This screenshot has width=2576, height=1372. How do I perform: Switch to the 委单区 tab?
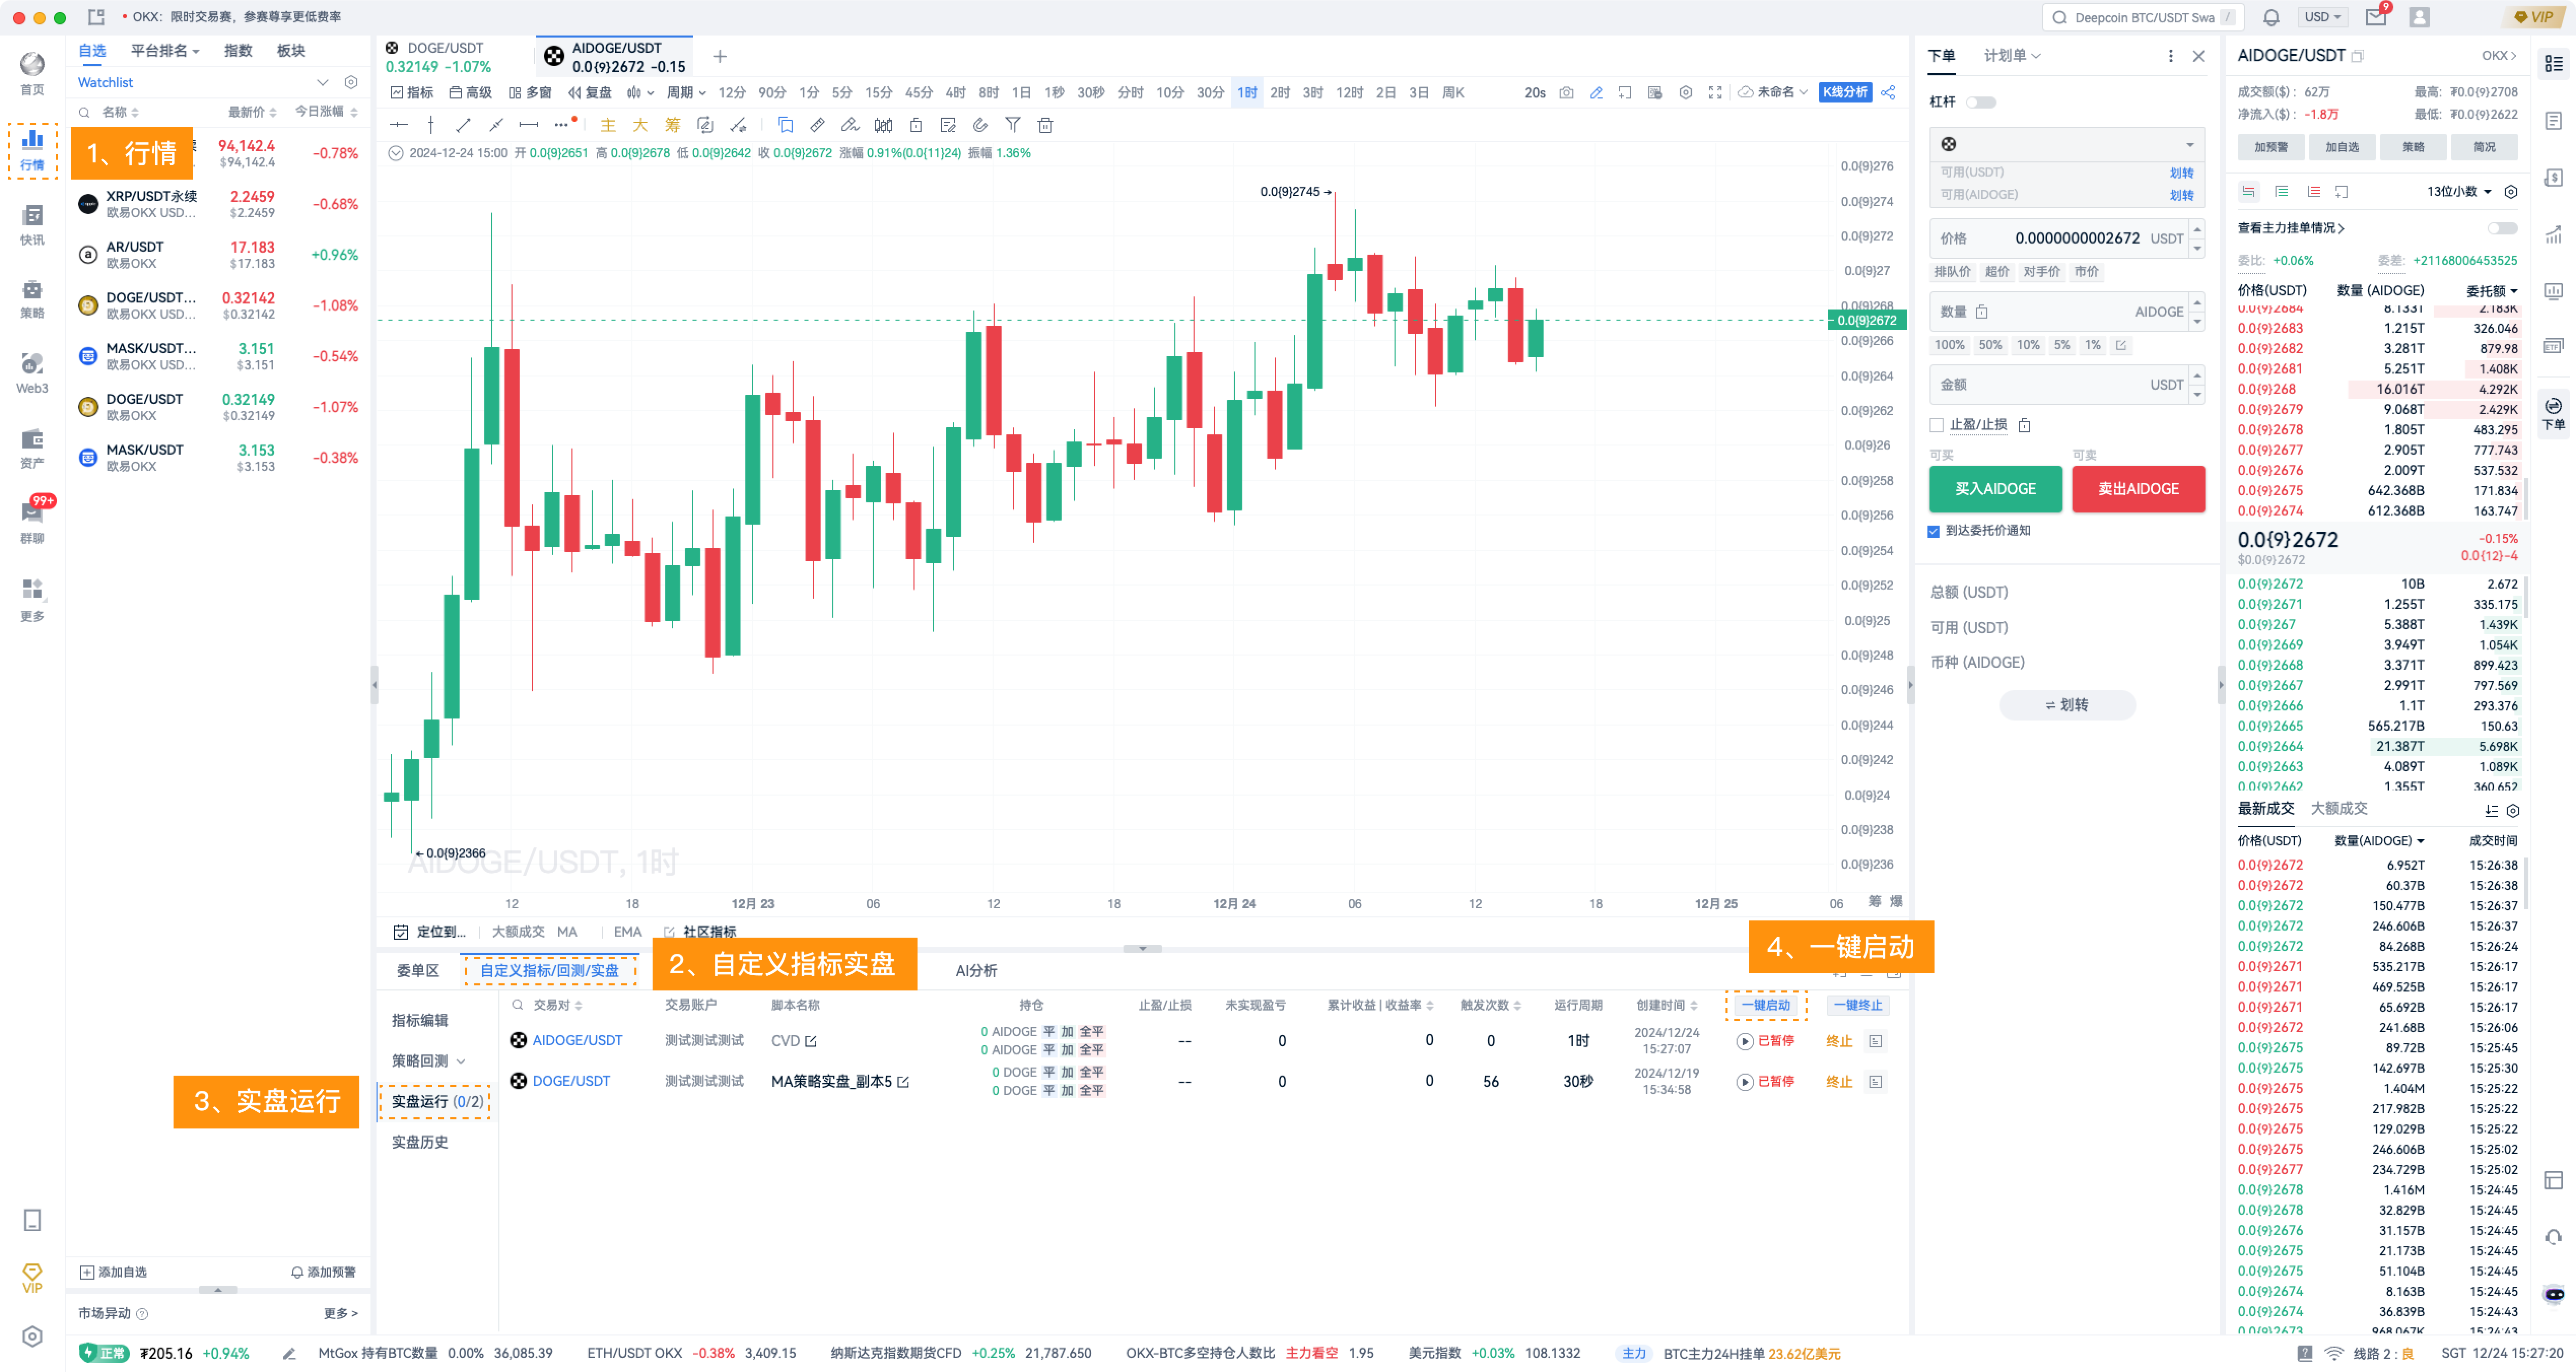click(418, 971)
